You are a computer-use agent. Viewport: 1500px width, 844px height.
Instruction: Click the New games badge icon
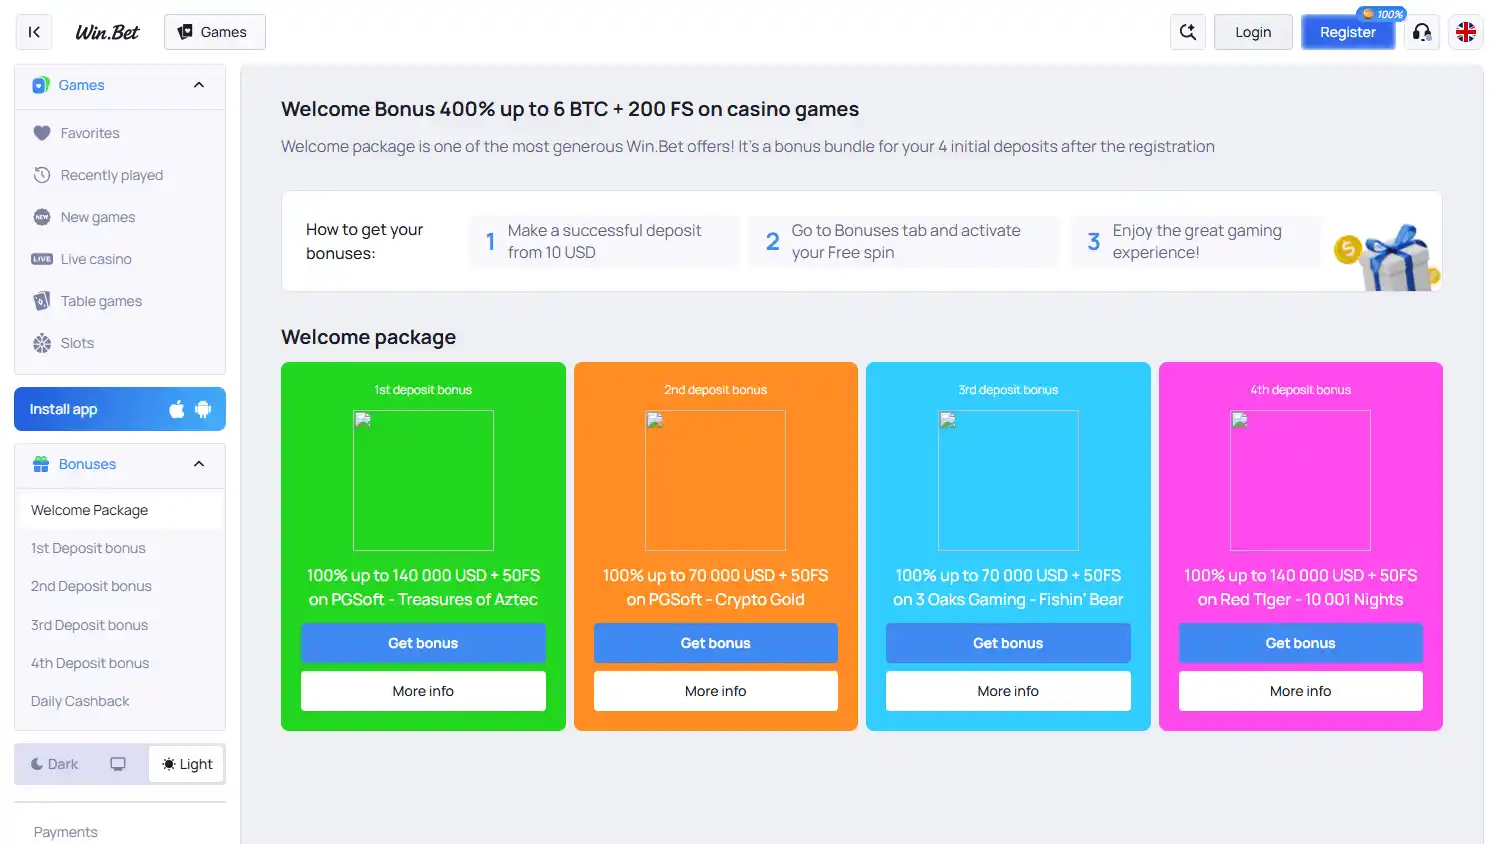pyautogui.click(x=42, y=217)
